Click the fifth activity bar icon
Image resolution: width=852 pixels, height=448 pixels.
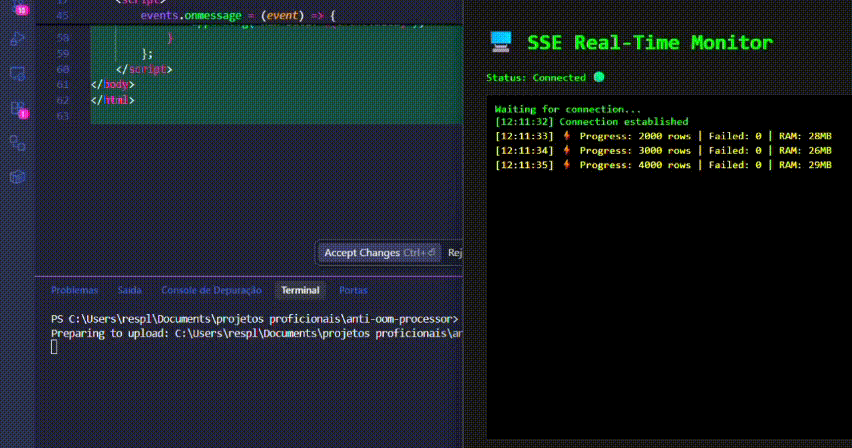(17, 142)
